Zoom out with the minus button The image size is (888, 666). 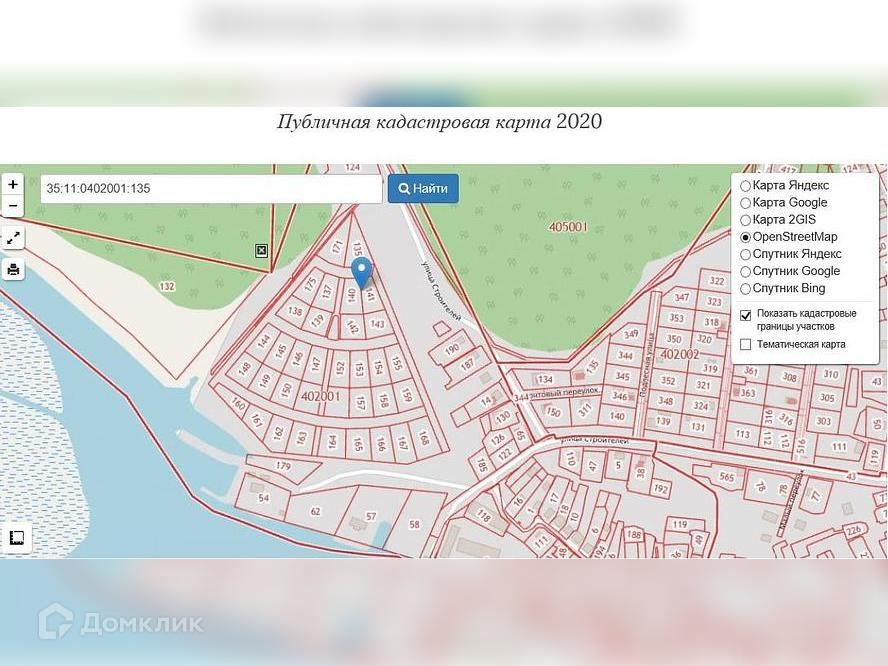[13, 206]
